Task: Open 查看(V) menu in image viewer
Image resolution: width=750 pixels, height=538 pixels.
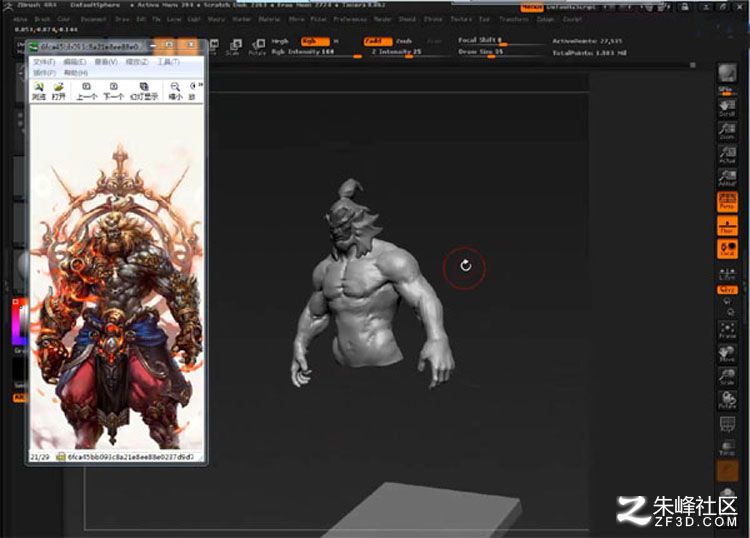Action: coord(106,62)
